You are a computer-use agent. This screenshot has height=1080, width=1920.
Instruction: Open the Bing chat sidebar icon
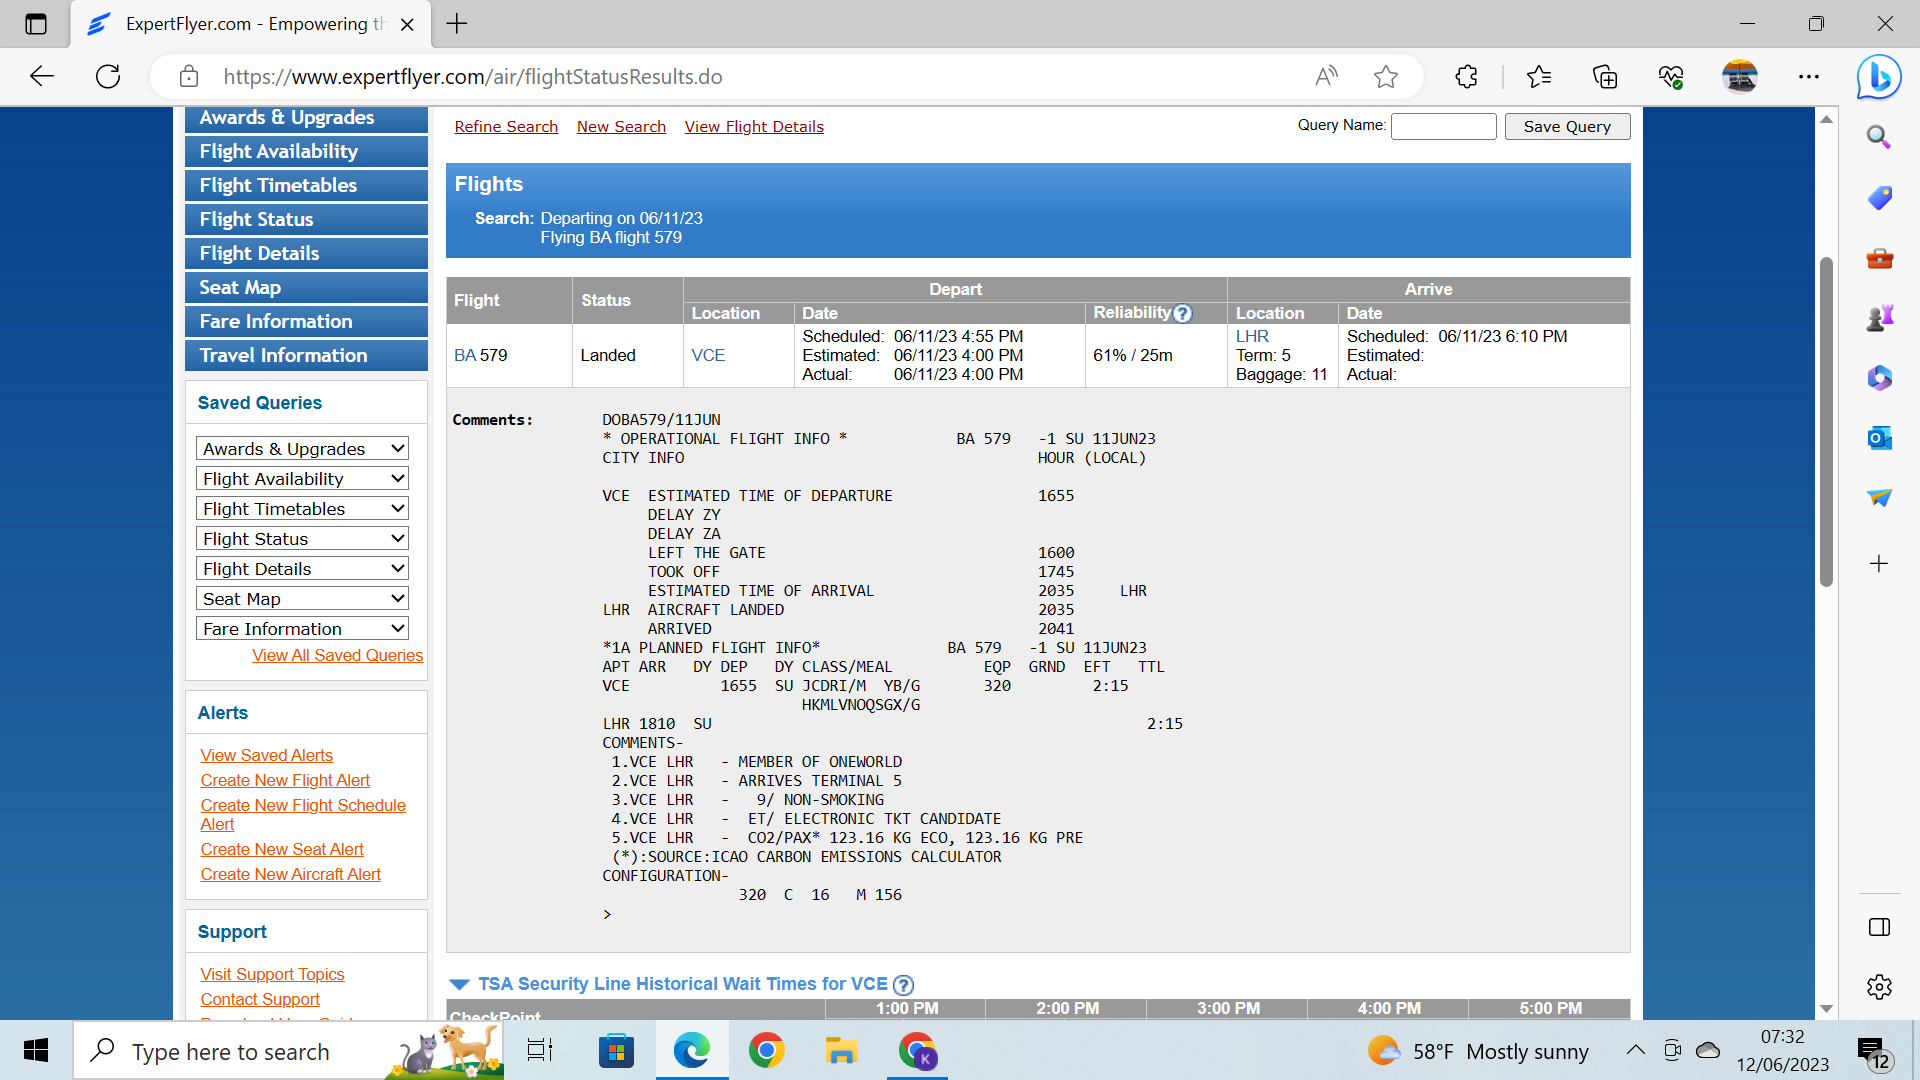(x=1878, y=77)
